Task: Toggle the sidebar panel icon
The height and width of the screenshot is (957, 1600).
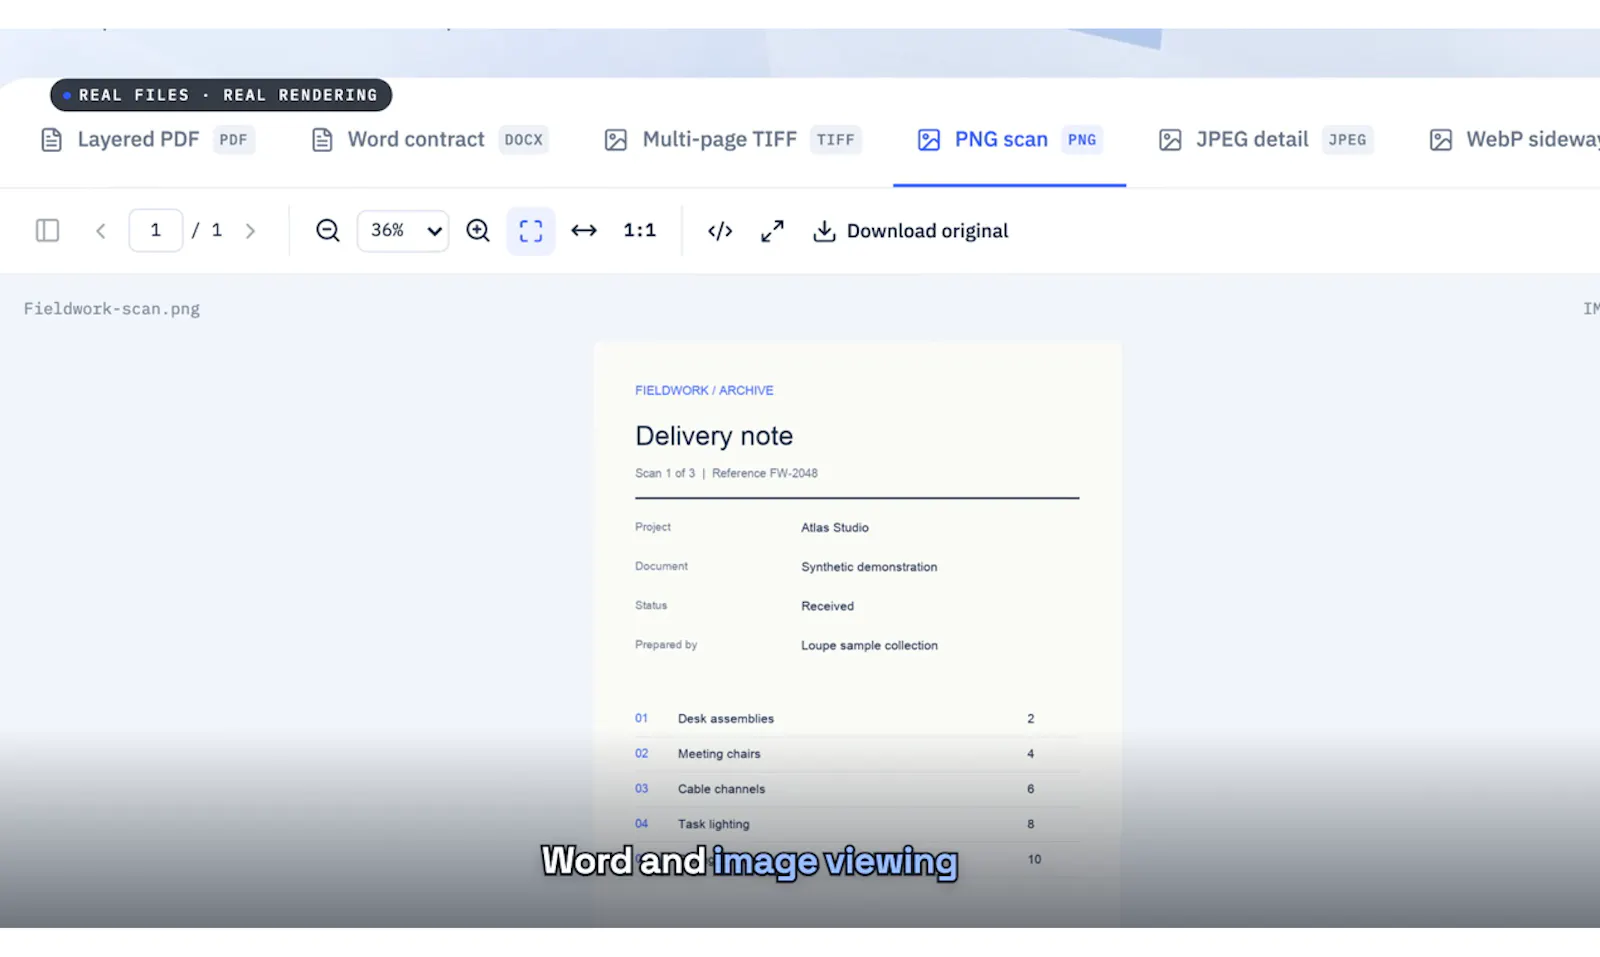Action: point(47,231)
